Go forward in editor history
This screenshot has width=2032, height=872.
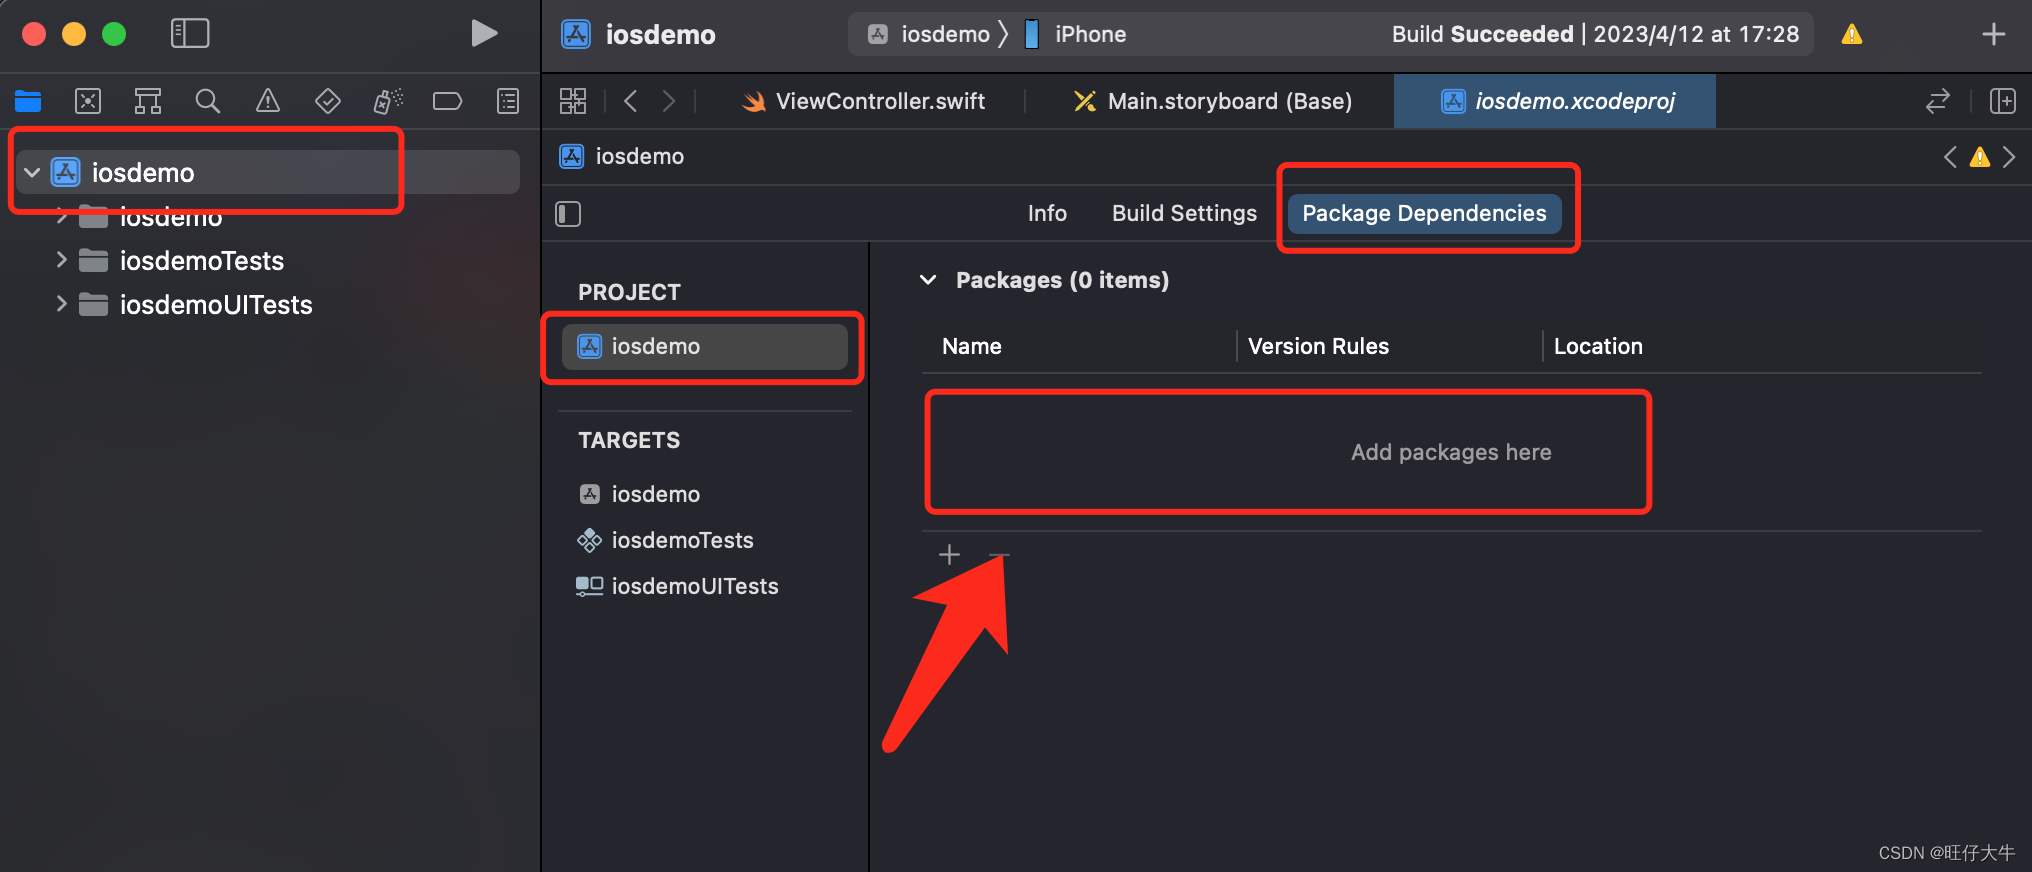669,101
